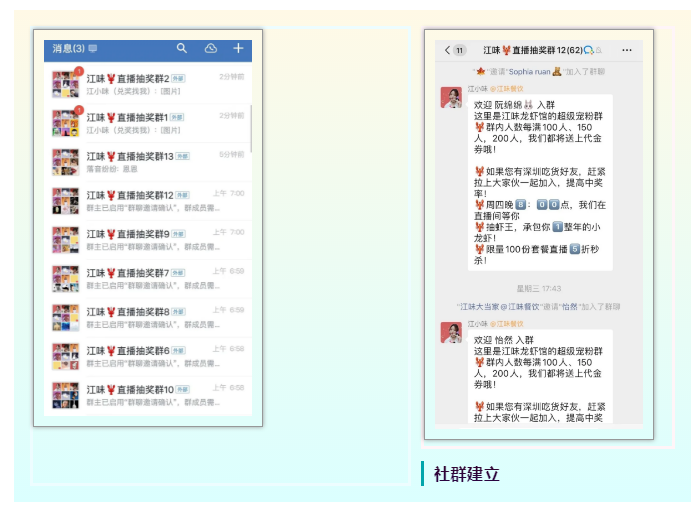Click the unread count badge 11
This screenshot has width=700, height=511.
click(x=459, y=50)
